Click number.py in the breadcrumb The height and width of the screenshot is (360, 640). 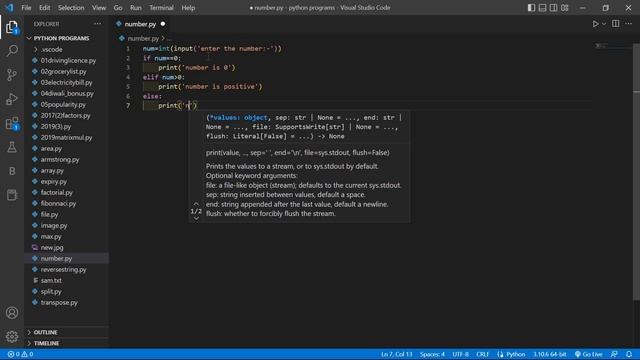click(143, 38)
